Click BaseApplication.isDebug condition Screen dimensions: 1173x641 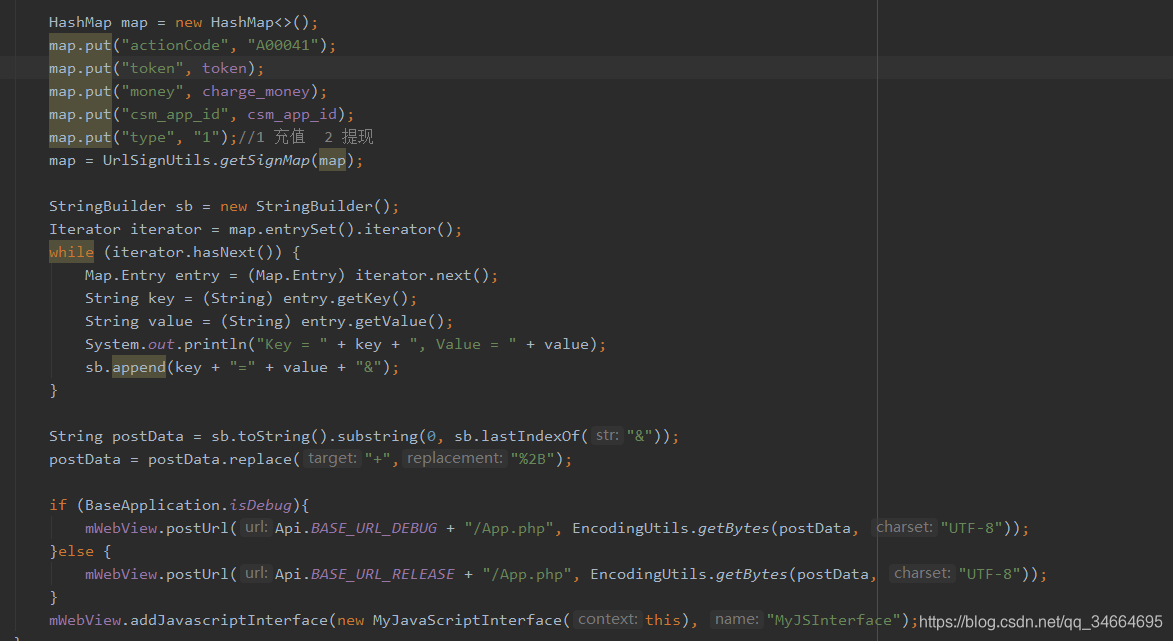pyautogui.click(x=188, y=506)
